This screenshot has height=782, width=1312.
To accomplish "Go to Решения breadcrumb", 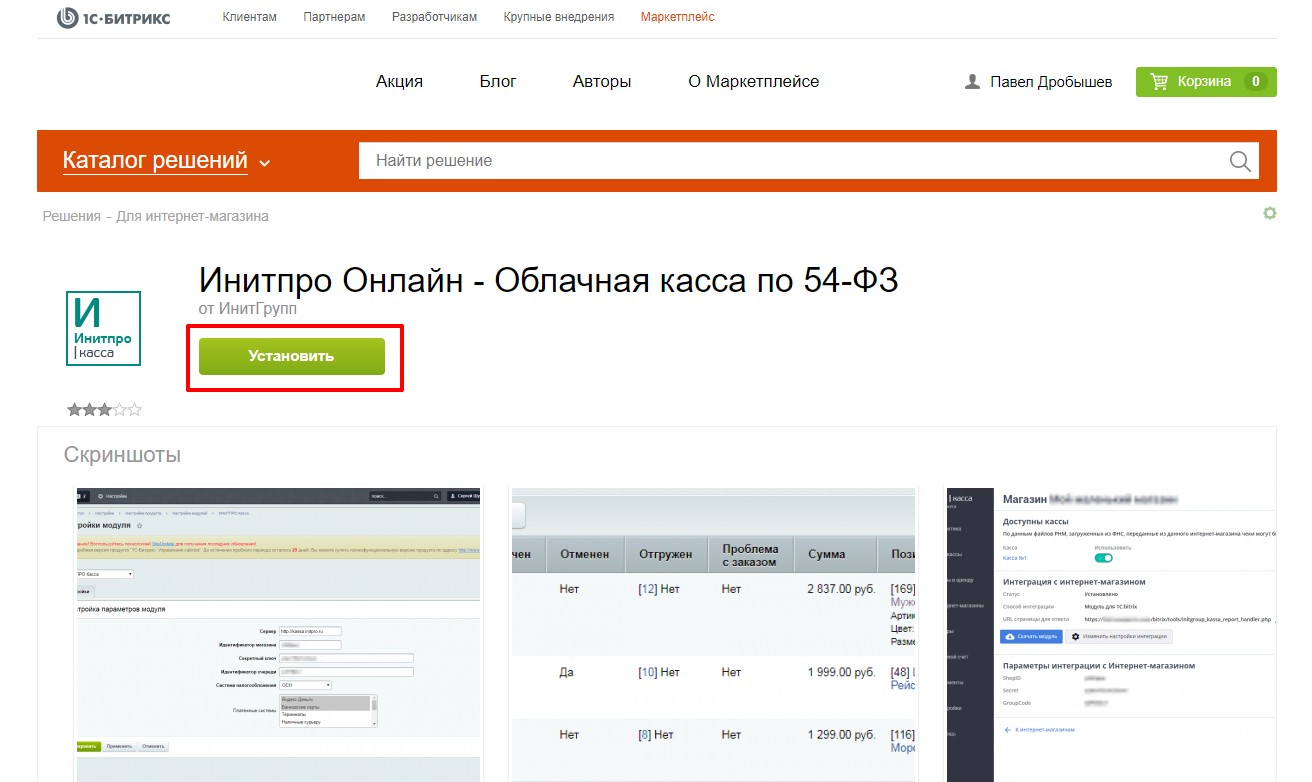I will point(71,216).
